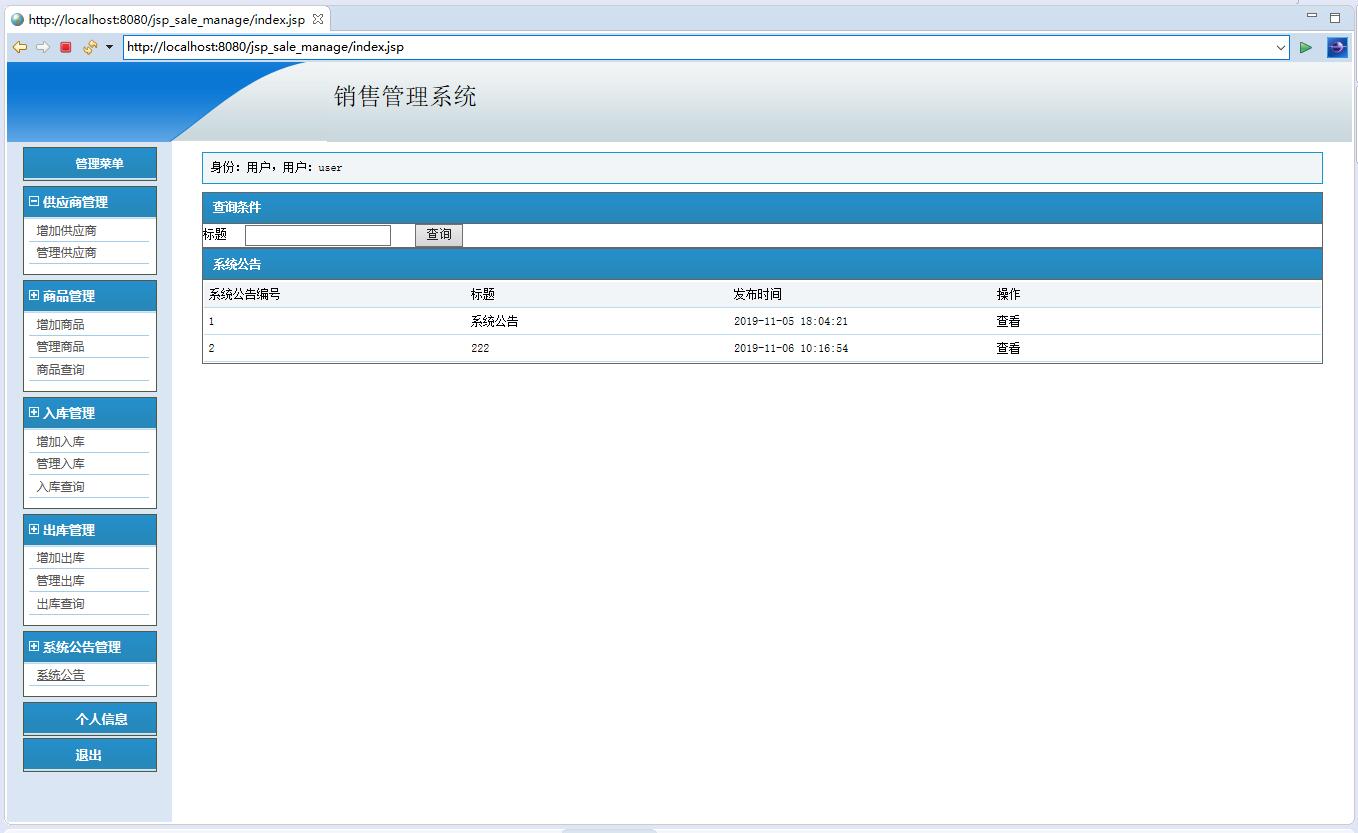Select the index.jsp browser tab

(160, 18)
